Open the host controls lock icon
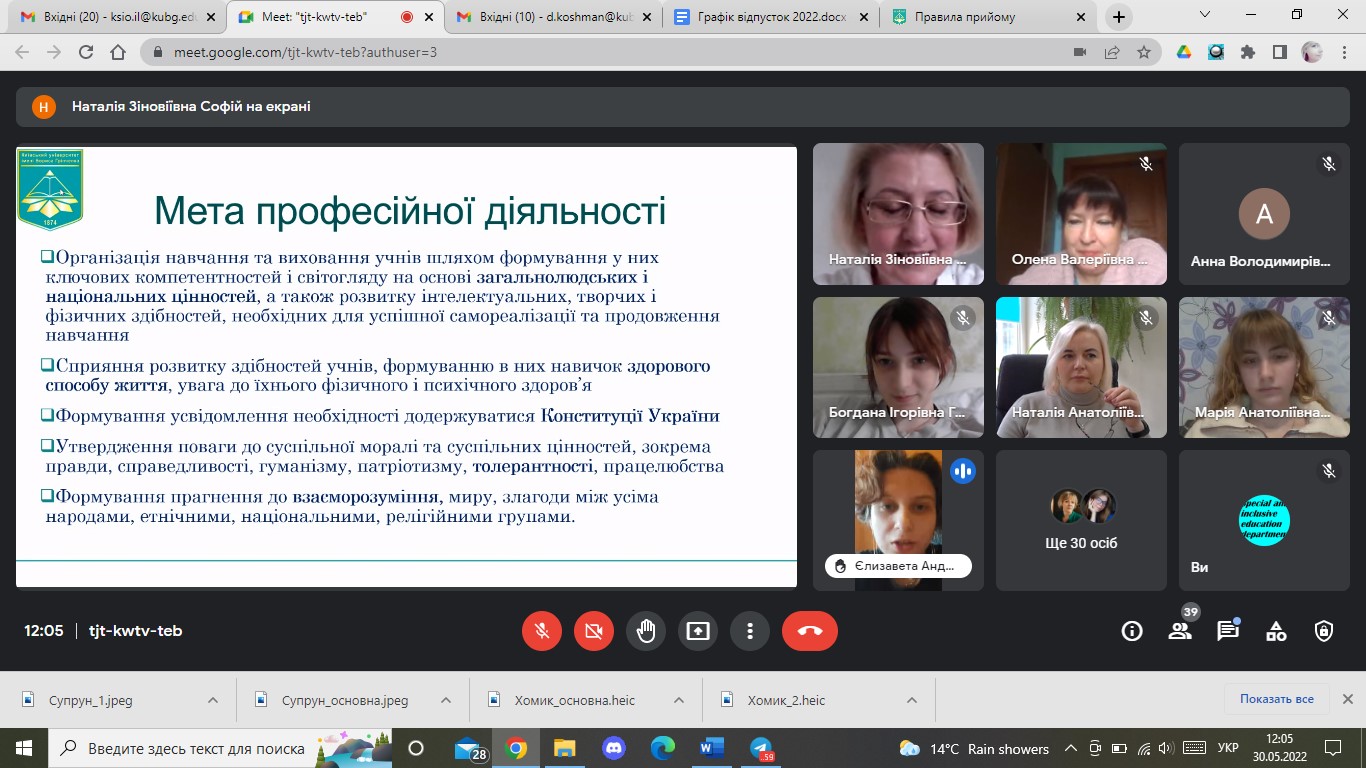The height and width of the screenshot is (768, 1366). tap(1324, 631)
